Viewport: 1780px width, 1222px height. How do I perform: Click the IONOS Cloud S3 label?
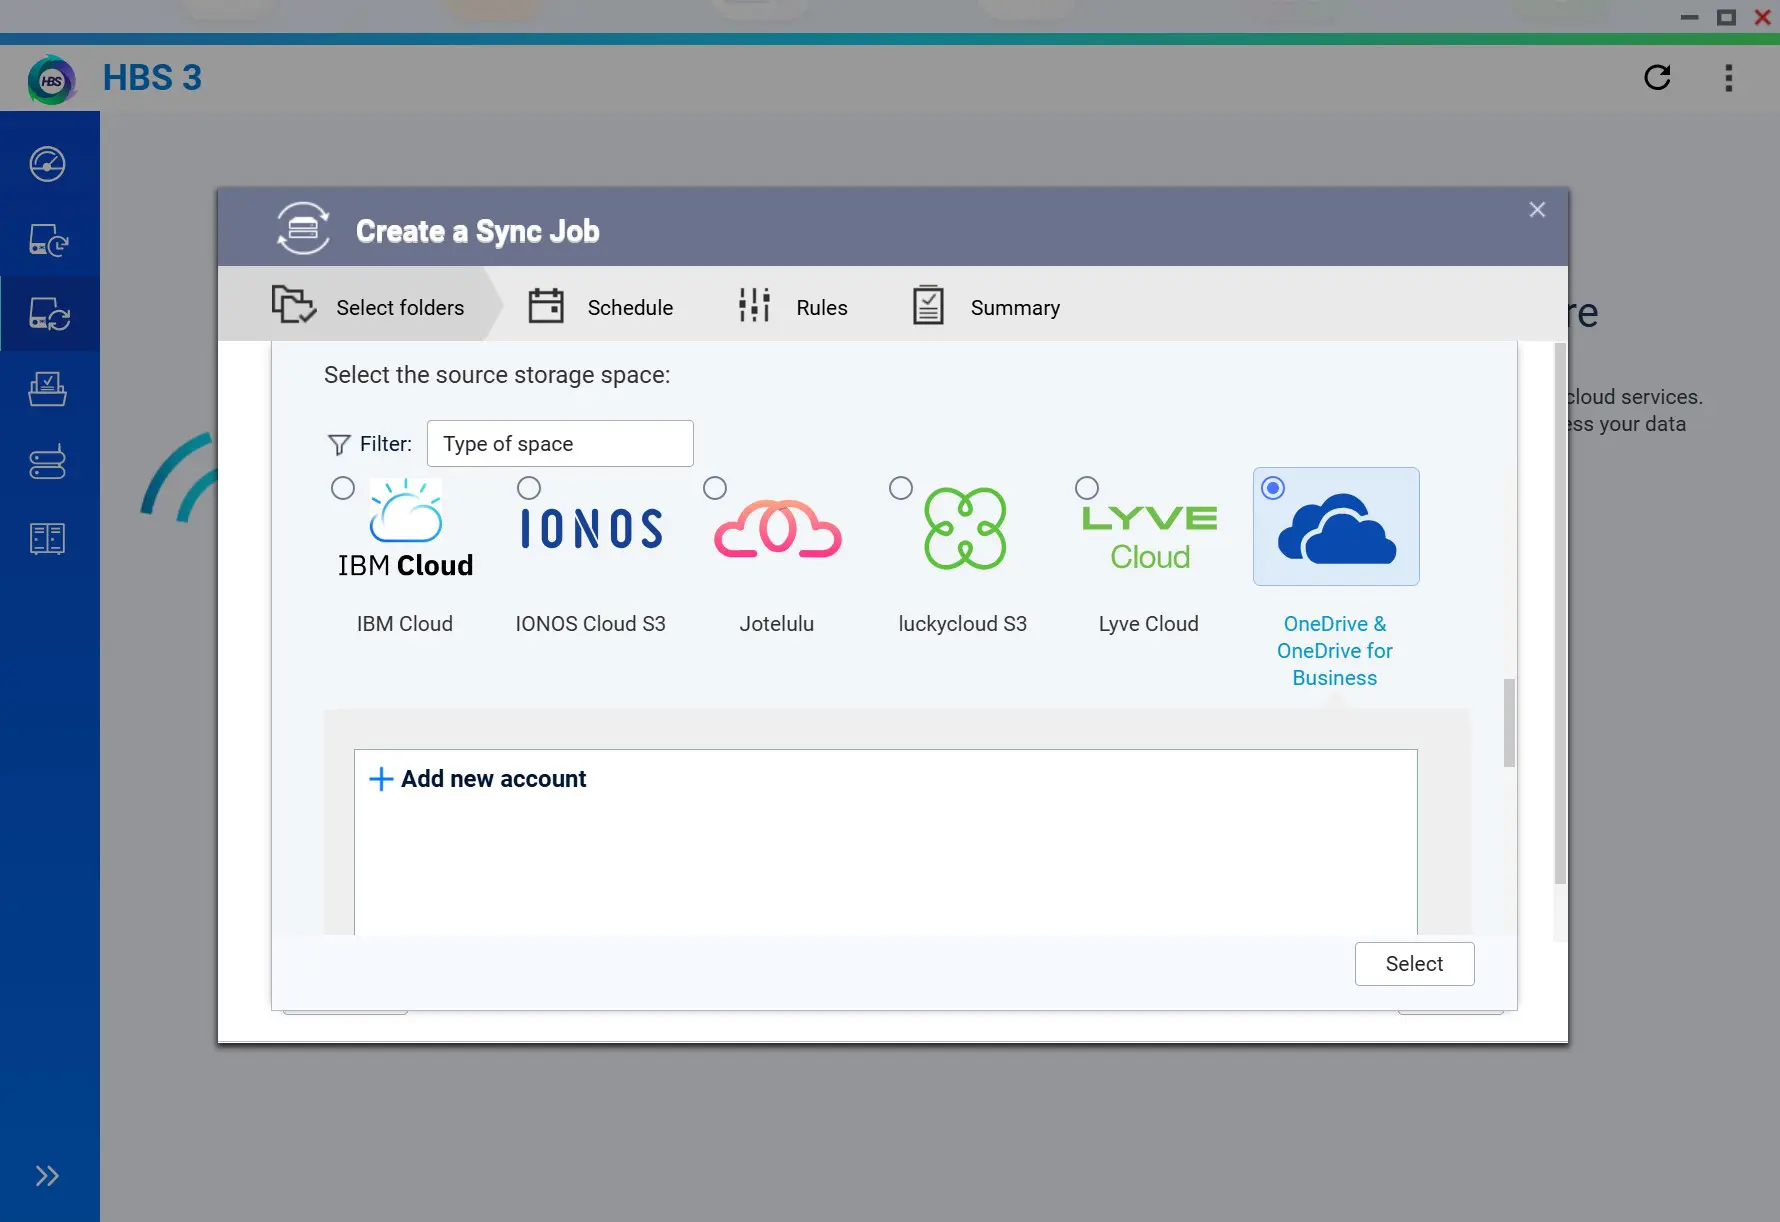point(590,624)
